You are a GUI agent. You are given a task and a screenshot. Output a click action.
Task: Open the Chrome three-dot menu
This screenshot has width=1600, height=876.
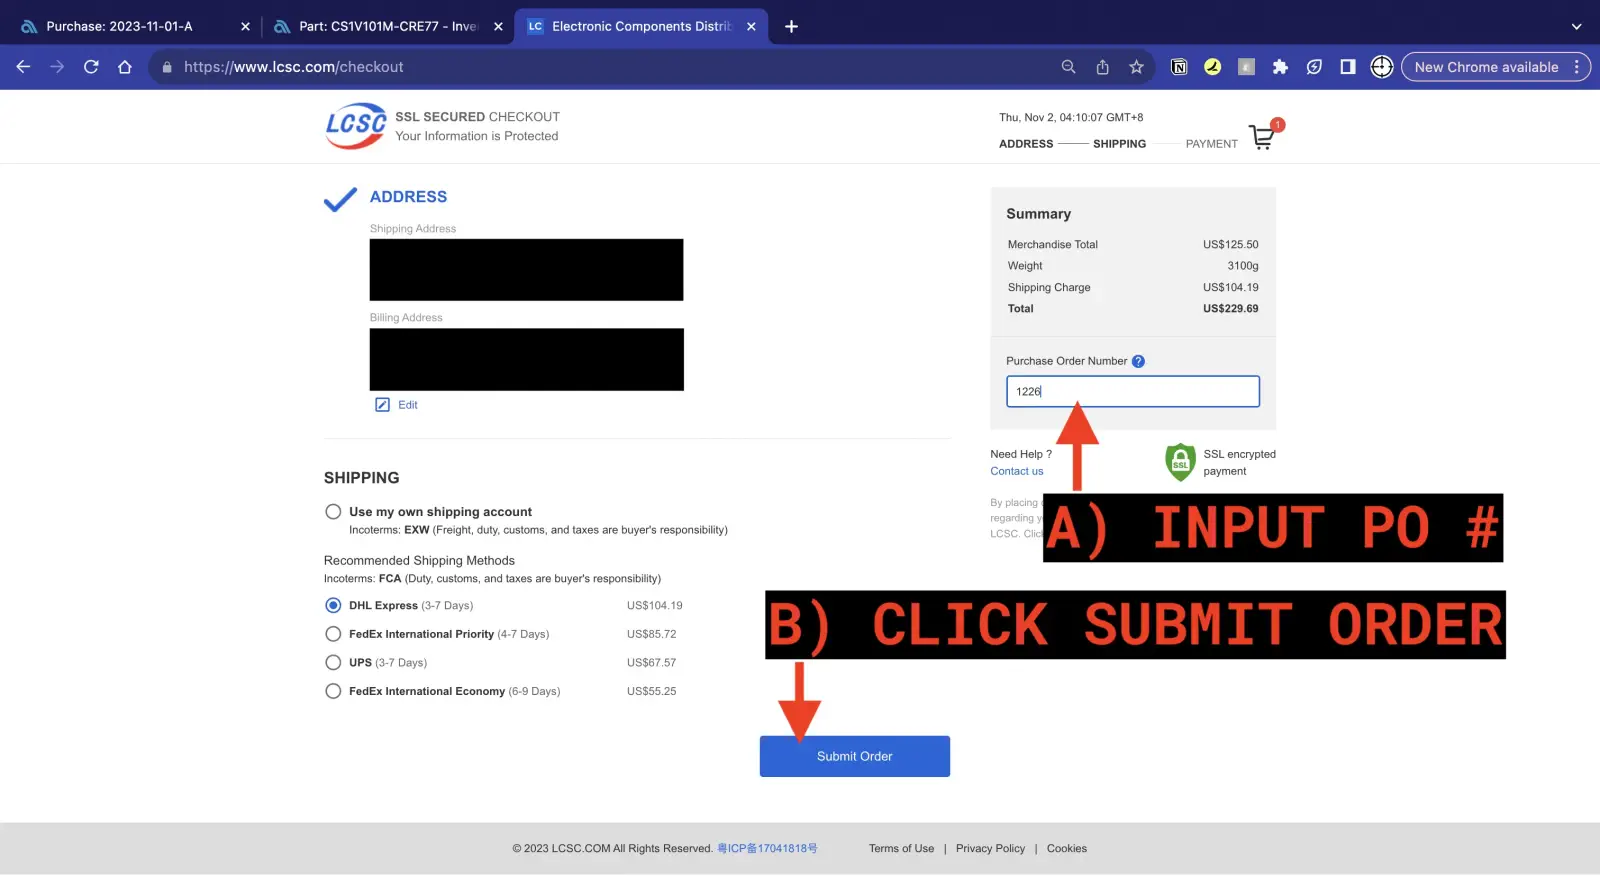pyautogui.click(x=1577, y=67)
